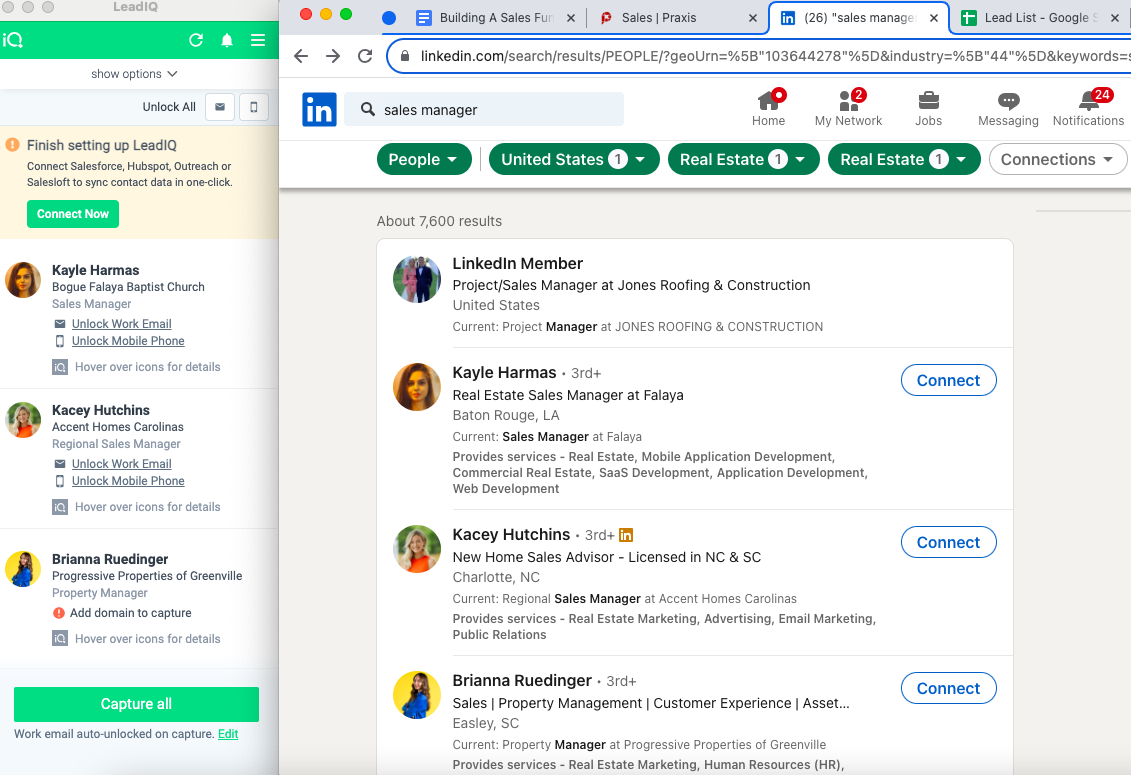Image resolution: width=1131 pixels, height=775 pixels.
Task: Connect with Kacey Hutchins
Action: pos(949,543)
